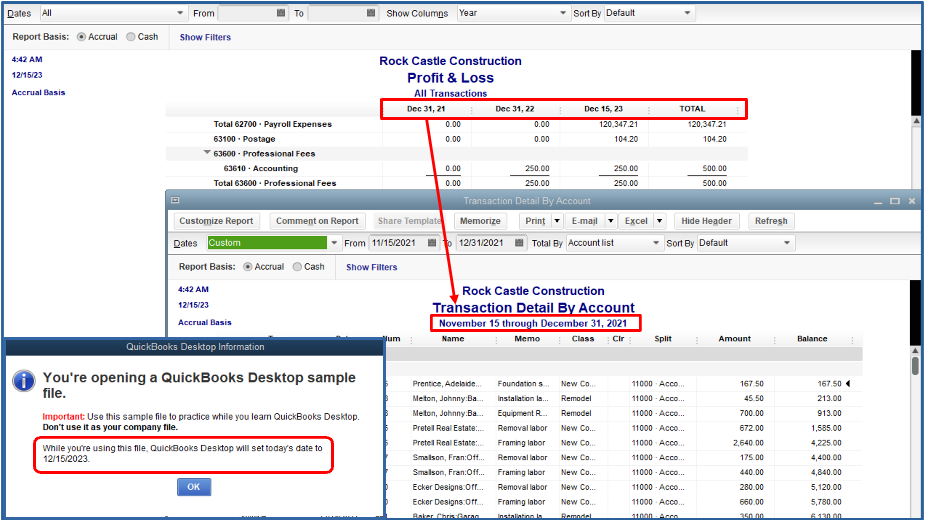Click the Memorize button

480,221
